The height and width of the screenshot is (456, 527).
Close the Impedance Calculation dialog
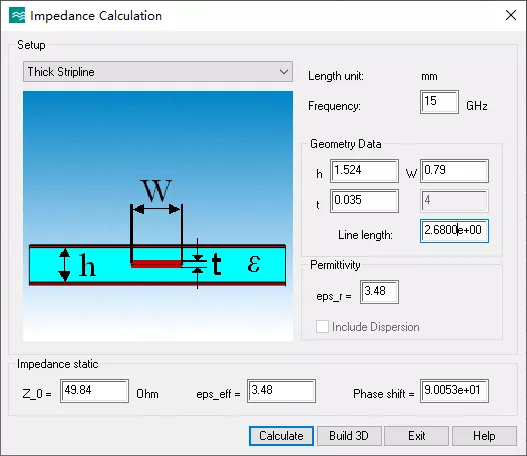pos(511,15)
